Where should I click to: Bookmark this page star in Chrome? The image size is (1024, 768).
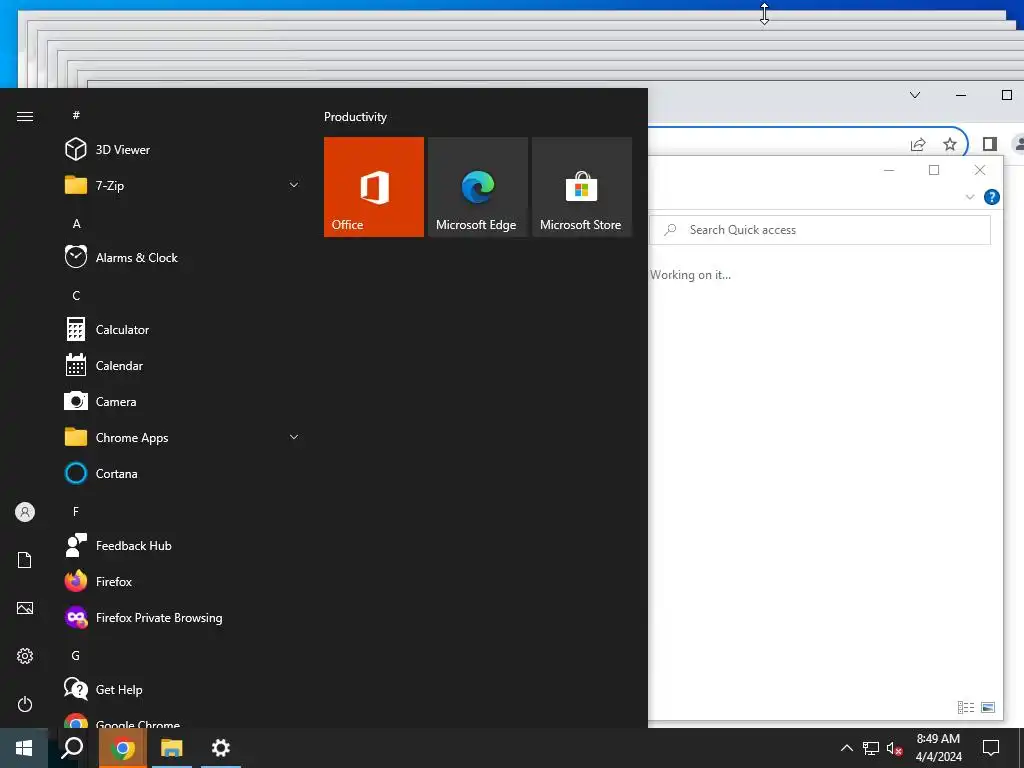coord(950,144)
